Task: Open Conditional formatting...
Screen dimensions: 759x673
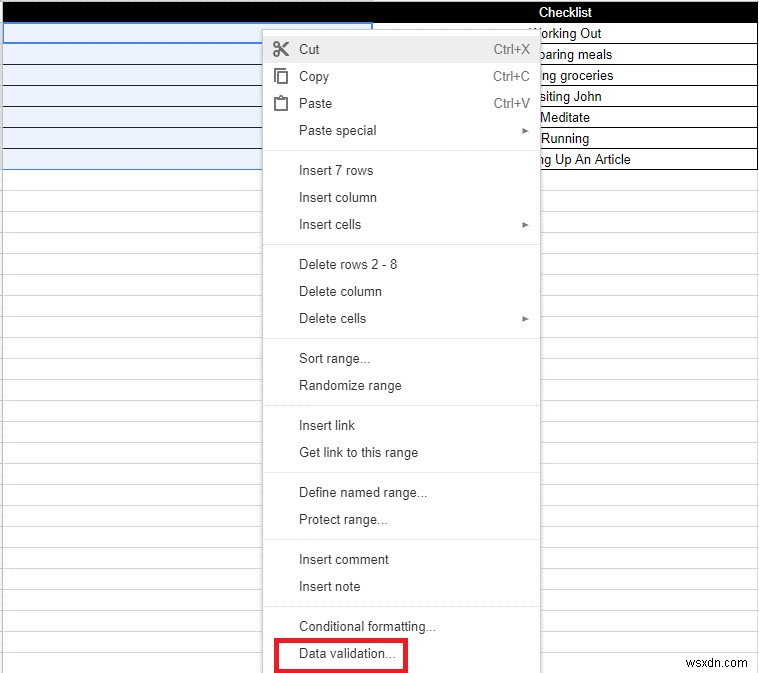Action: coord(401,626)
